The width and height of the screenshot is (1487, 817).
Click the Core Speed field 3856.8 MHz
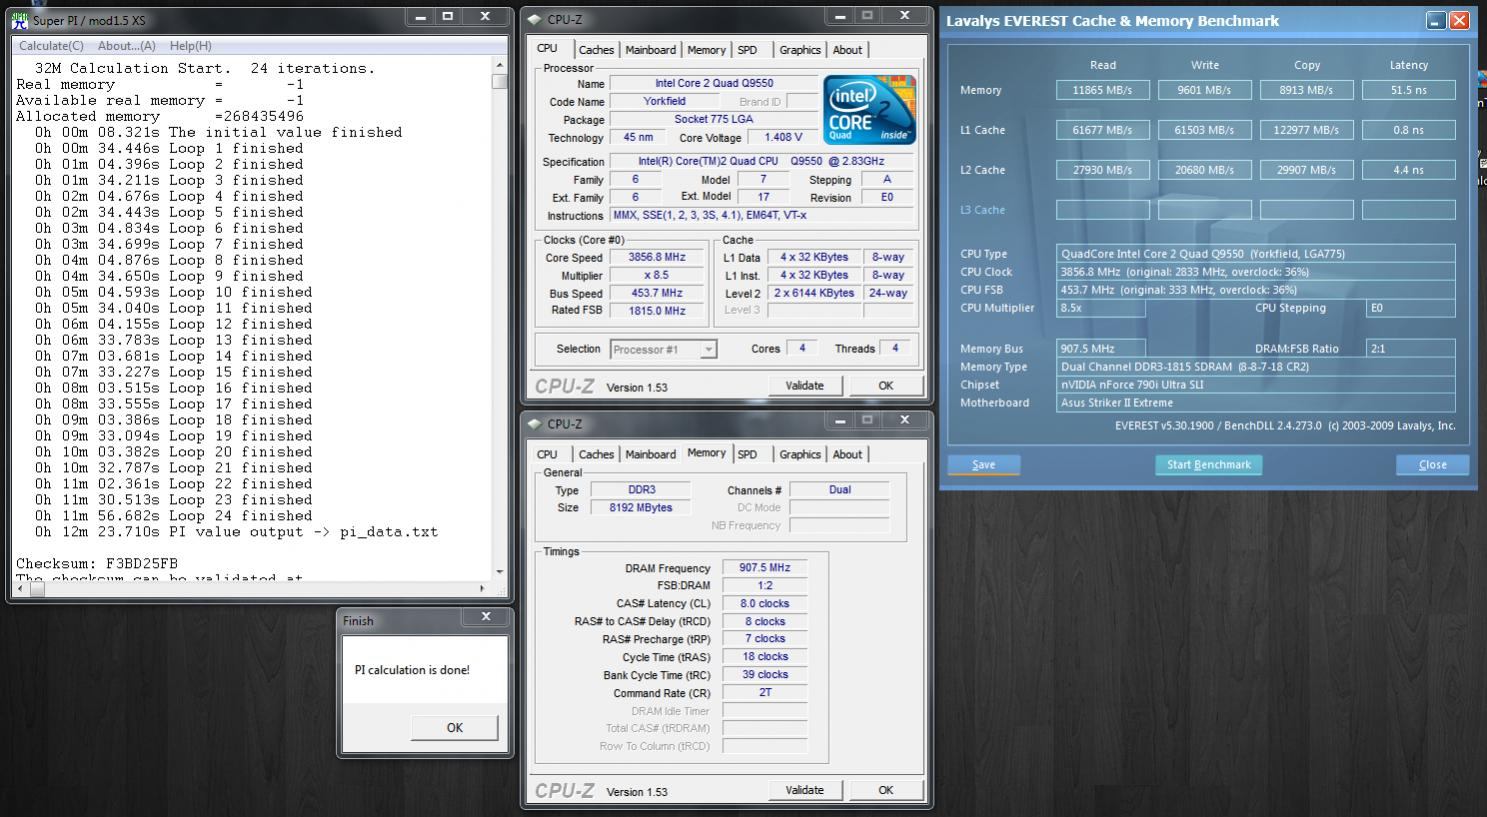[x=656, y=257]
